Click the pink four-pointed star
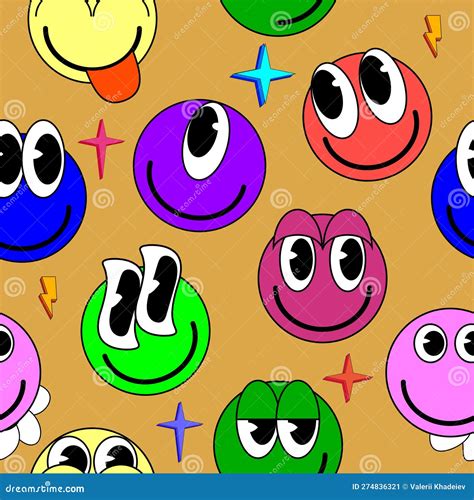 click(101, 149)
